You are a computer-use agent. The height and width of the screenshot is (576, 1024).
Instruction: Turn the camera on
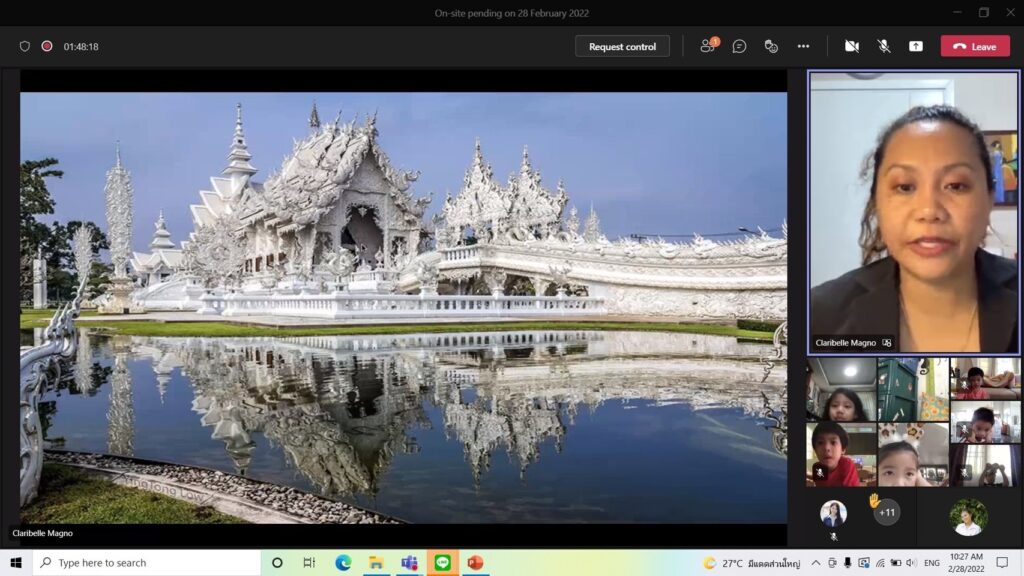(x=852, y=46)
